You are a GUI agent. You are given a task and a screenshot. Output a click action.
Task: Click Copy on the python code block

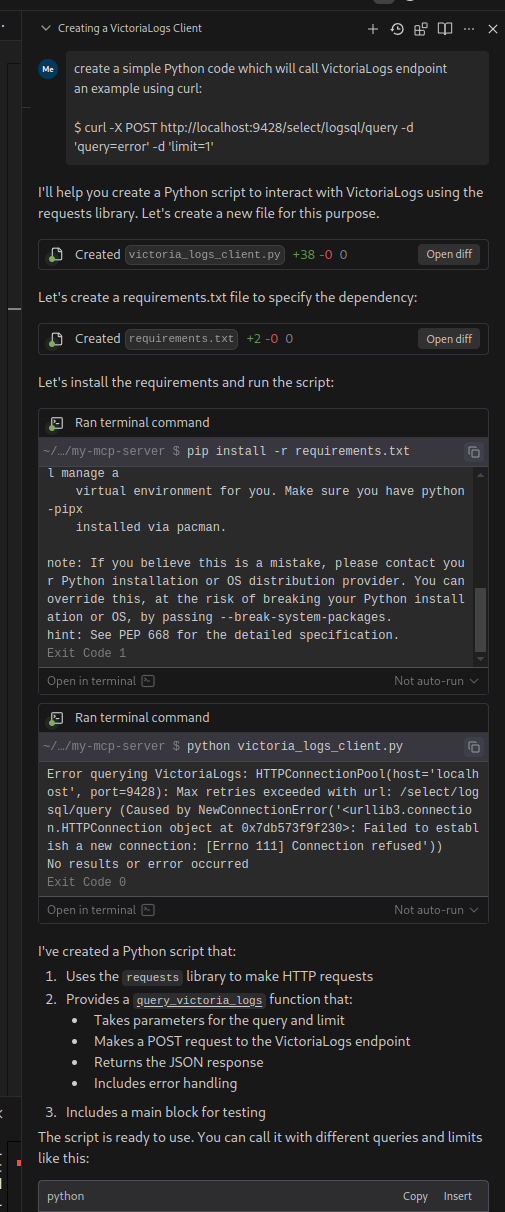click(x=415, y=1196)
